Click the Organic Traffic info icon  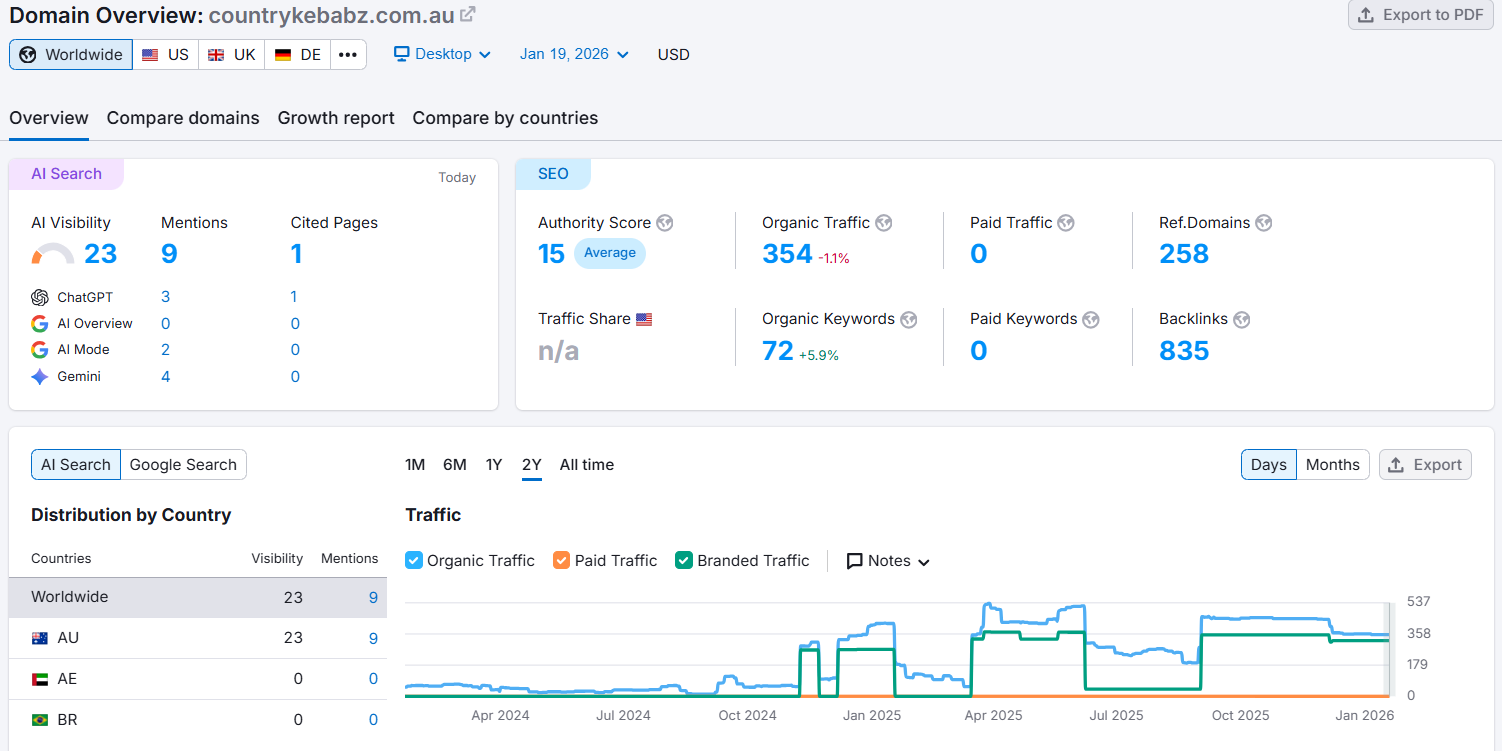click(x=883, y=222)
